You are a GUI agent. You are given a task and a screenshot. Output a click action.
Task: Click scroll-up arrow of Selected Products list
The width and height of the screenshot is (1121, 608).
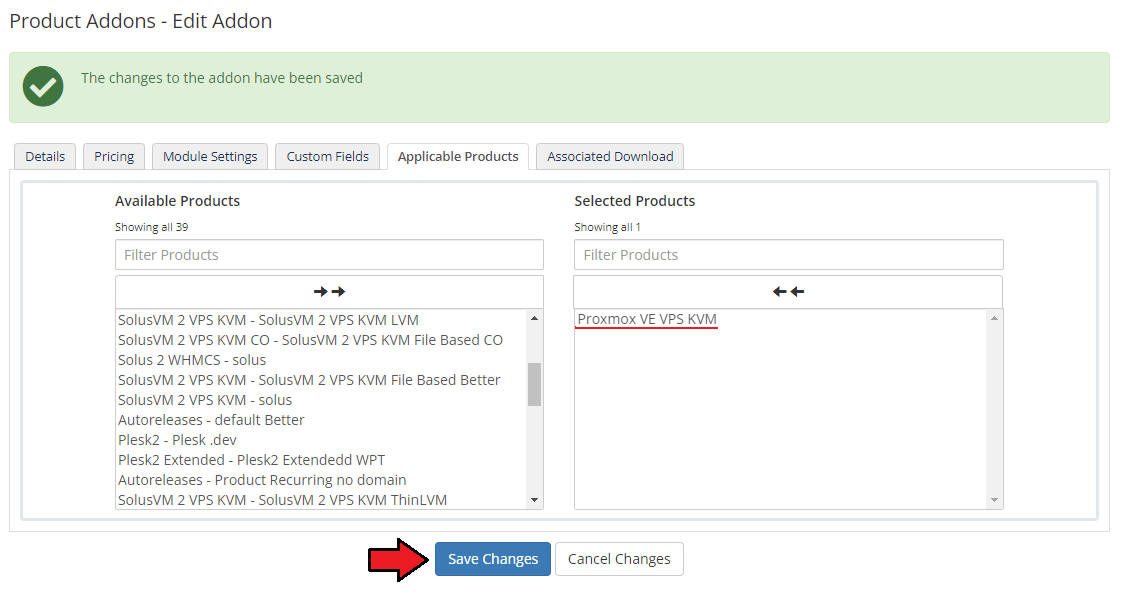pyautogui.click(x=994, y=318)
